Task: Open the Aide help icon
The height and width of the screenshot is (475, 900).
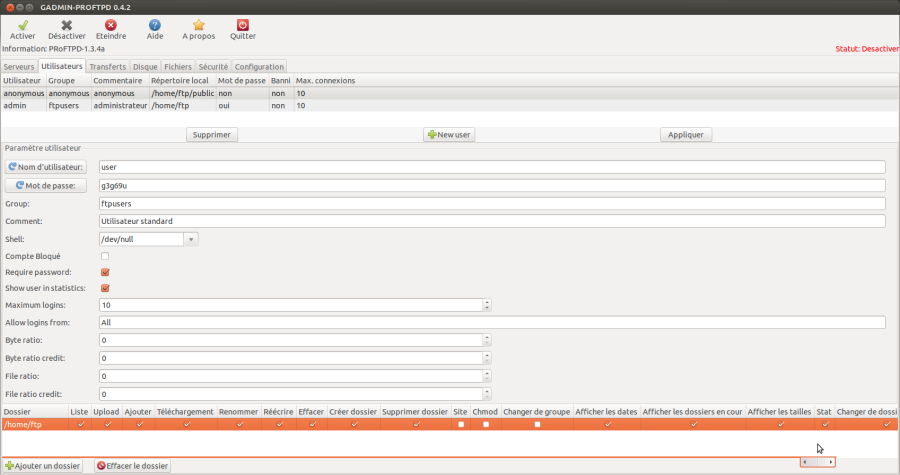Action: [x=155, y=24]
